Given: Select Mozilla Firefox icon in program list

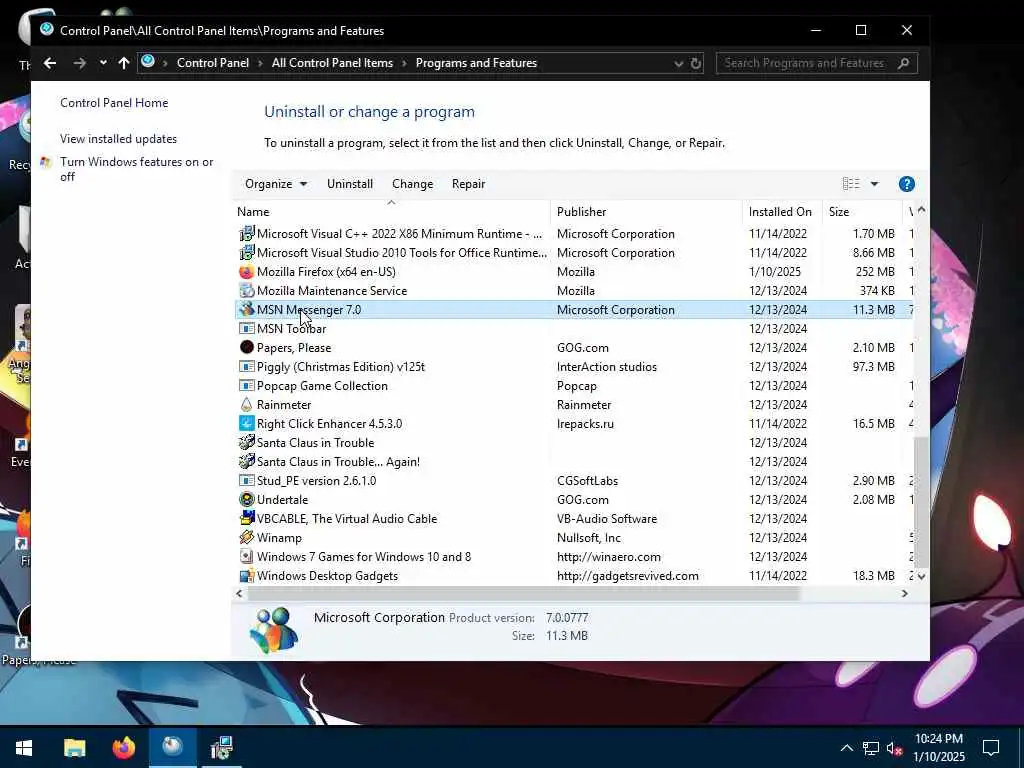Looking at the screenshot, I should click(246, 272).
